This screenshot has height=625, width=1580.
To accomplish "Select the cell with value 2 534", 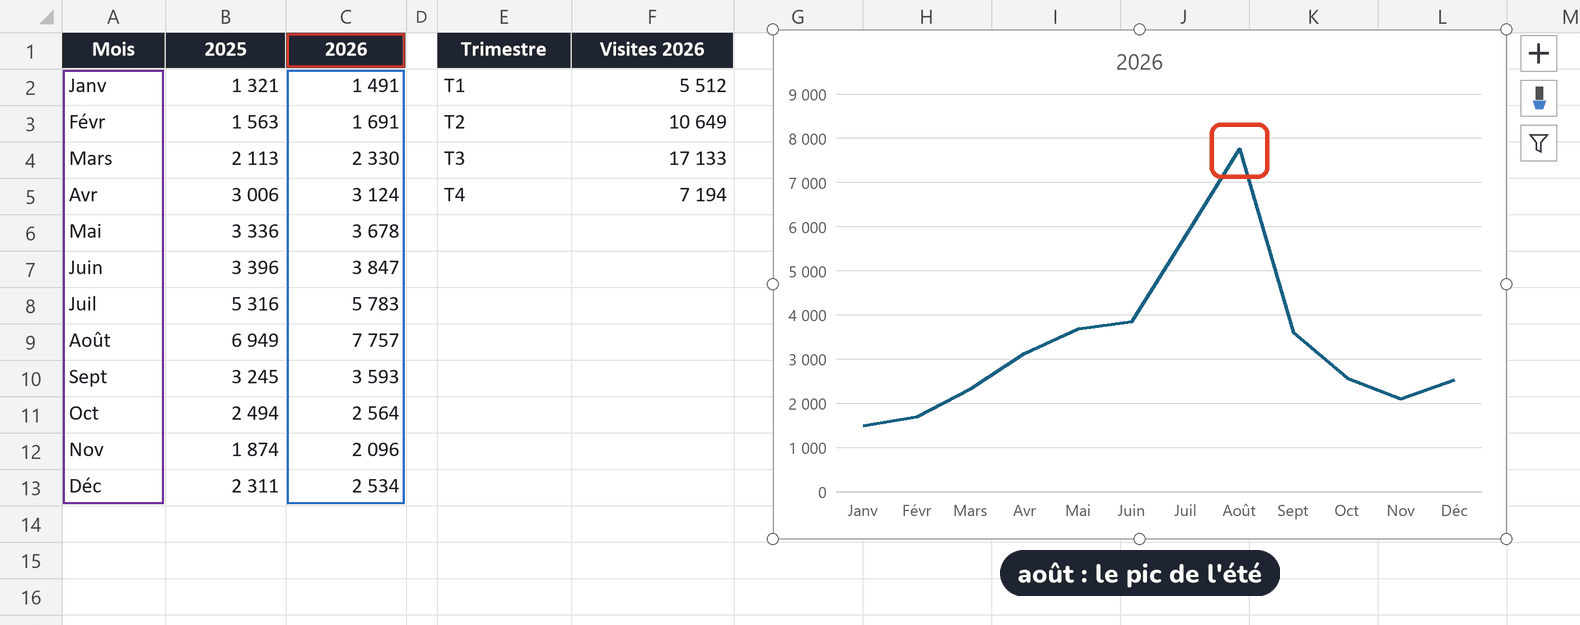I will tap(346, 486).
